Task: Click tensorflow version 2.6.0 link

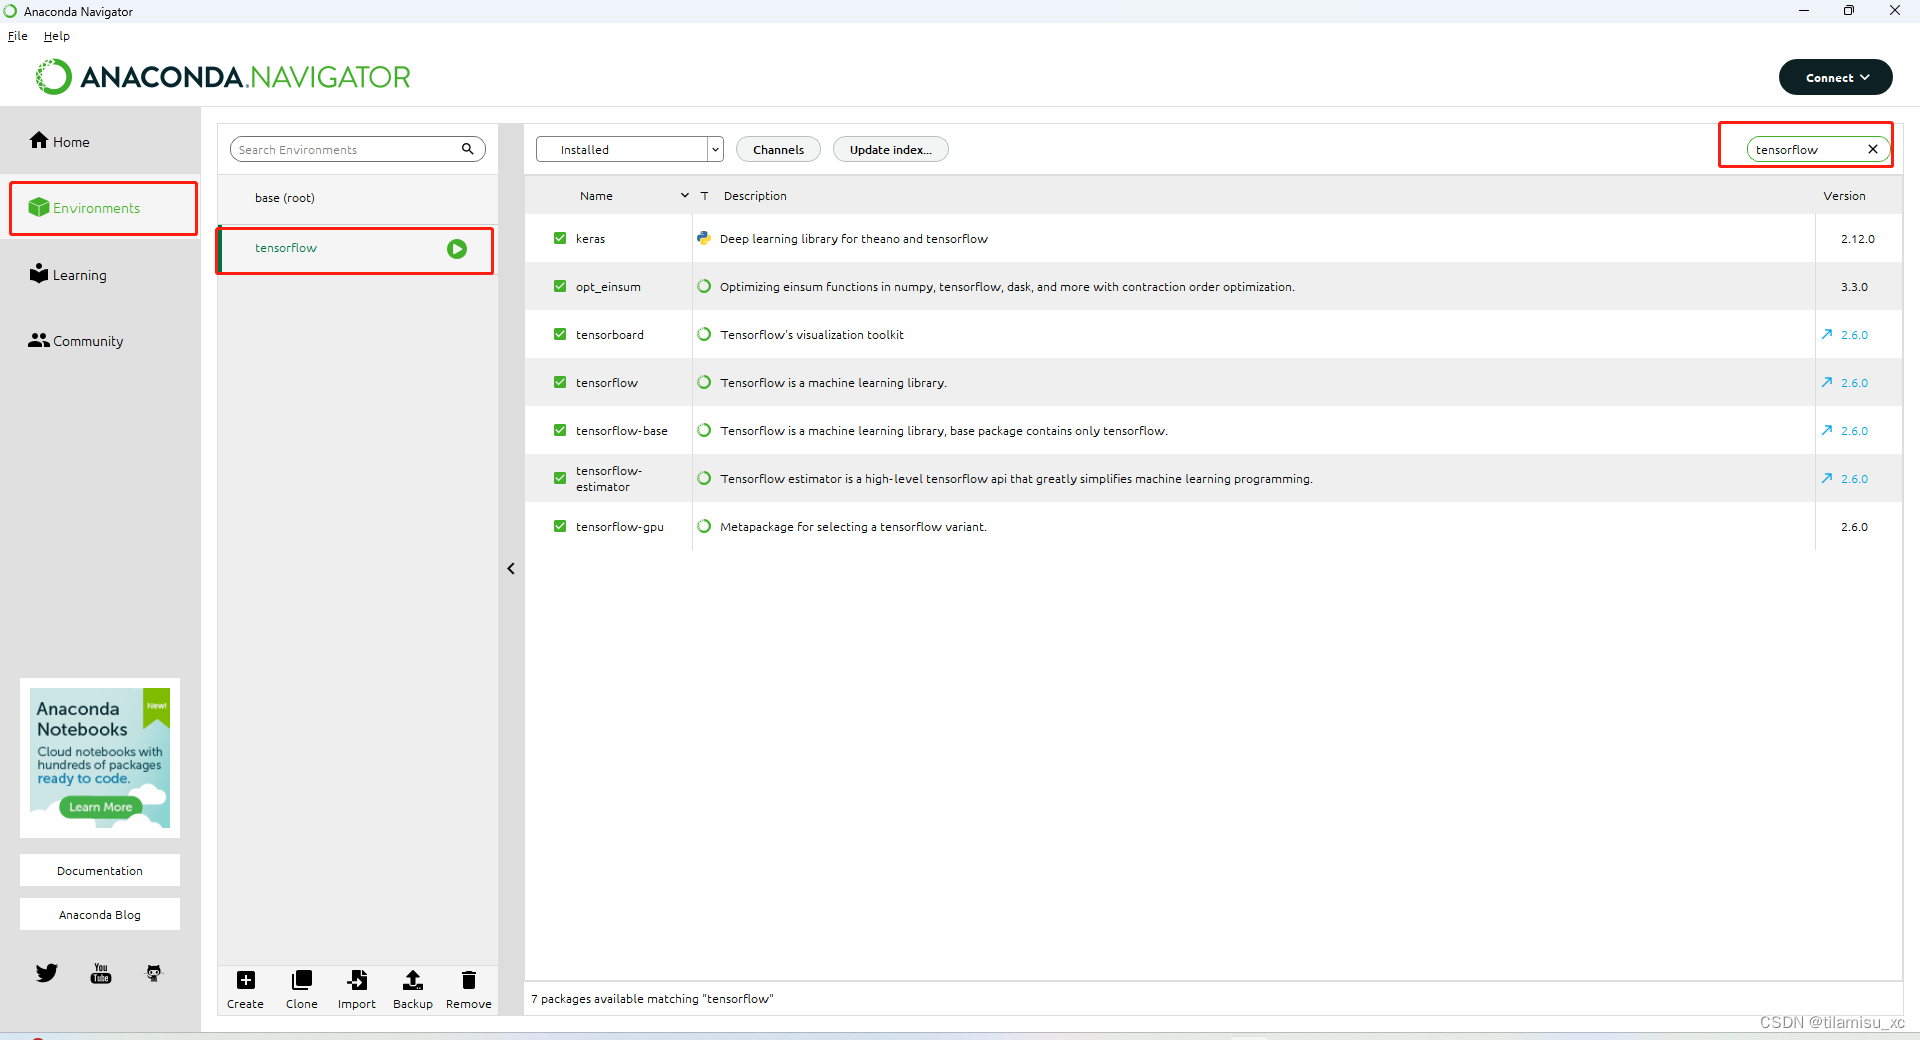Action: (x=1854, y=382)
